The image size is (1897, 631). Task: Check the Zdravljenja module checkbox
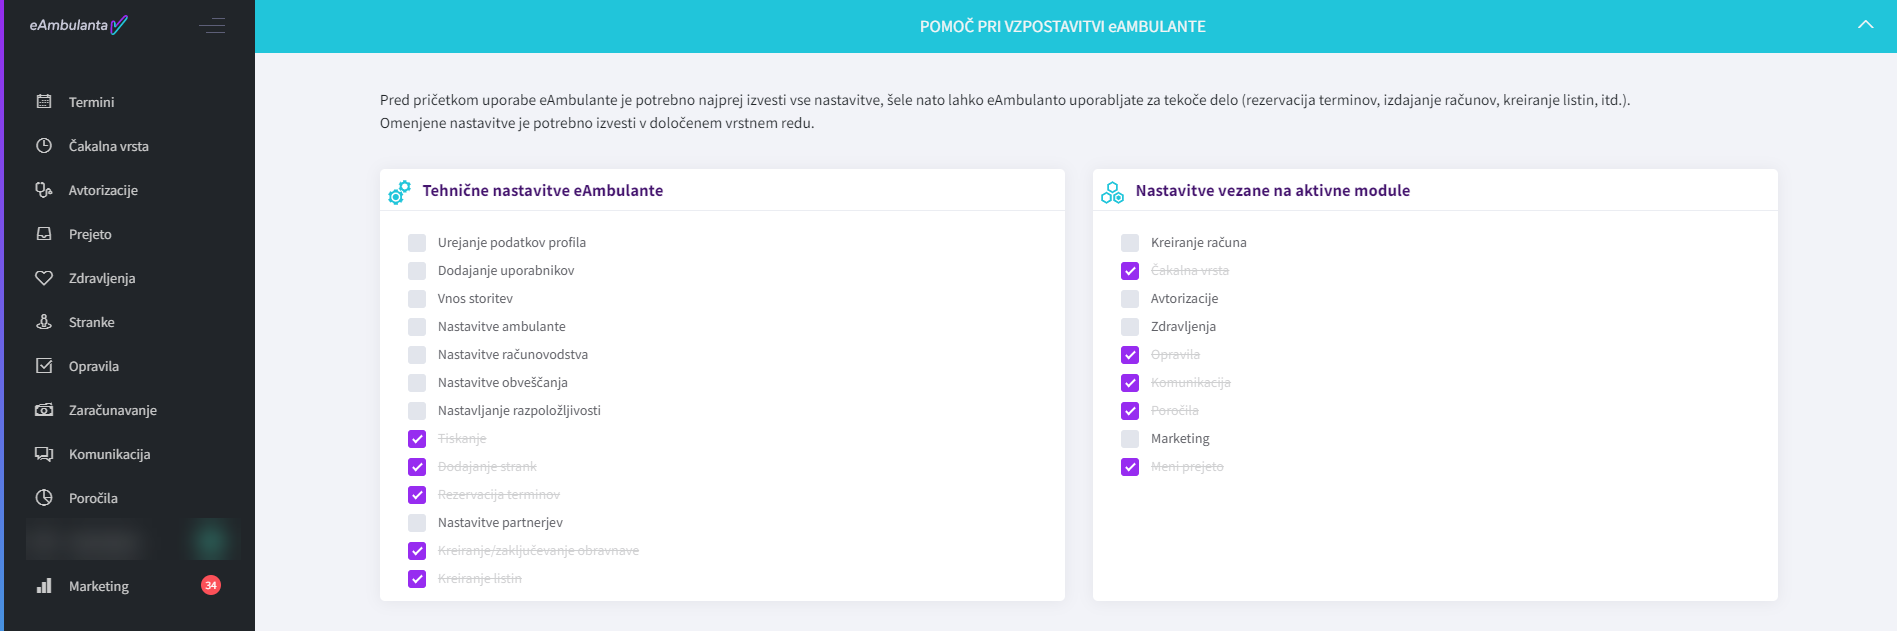[1130, 327]
